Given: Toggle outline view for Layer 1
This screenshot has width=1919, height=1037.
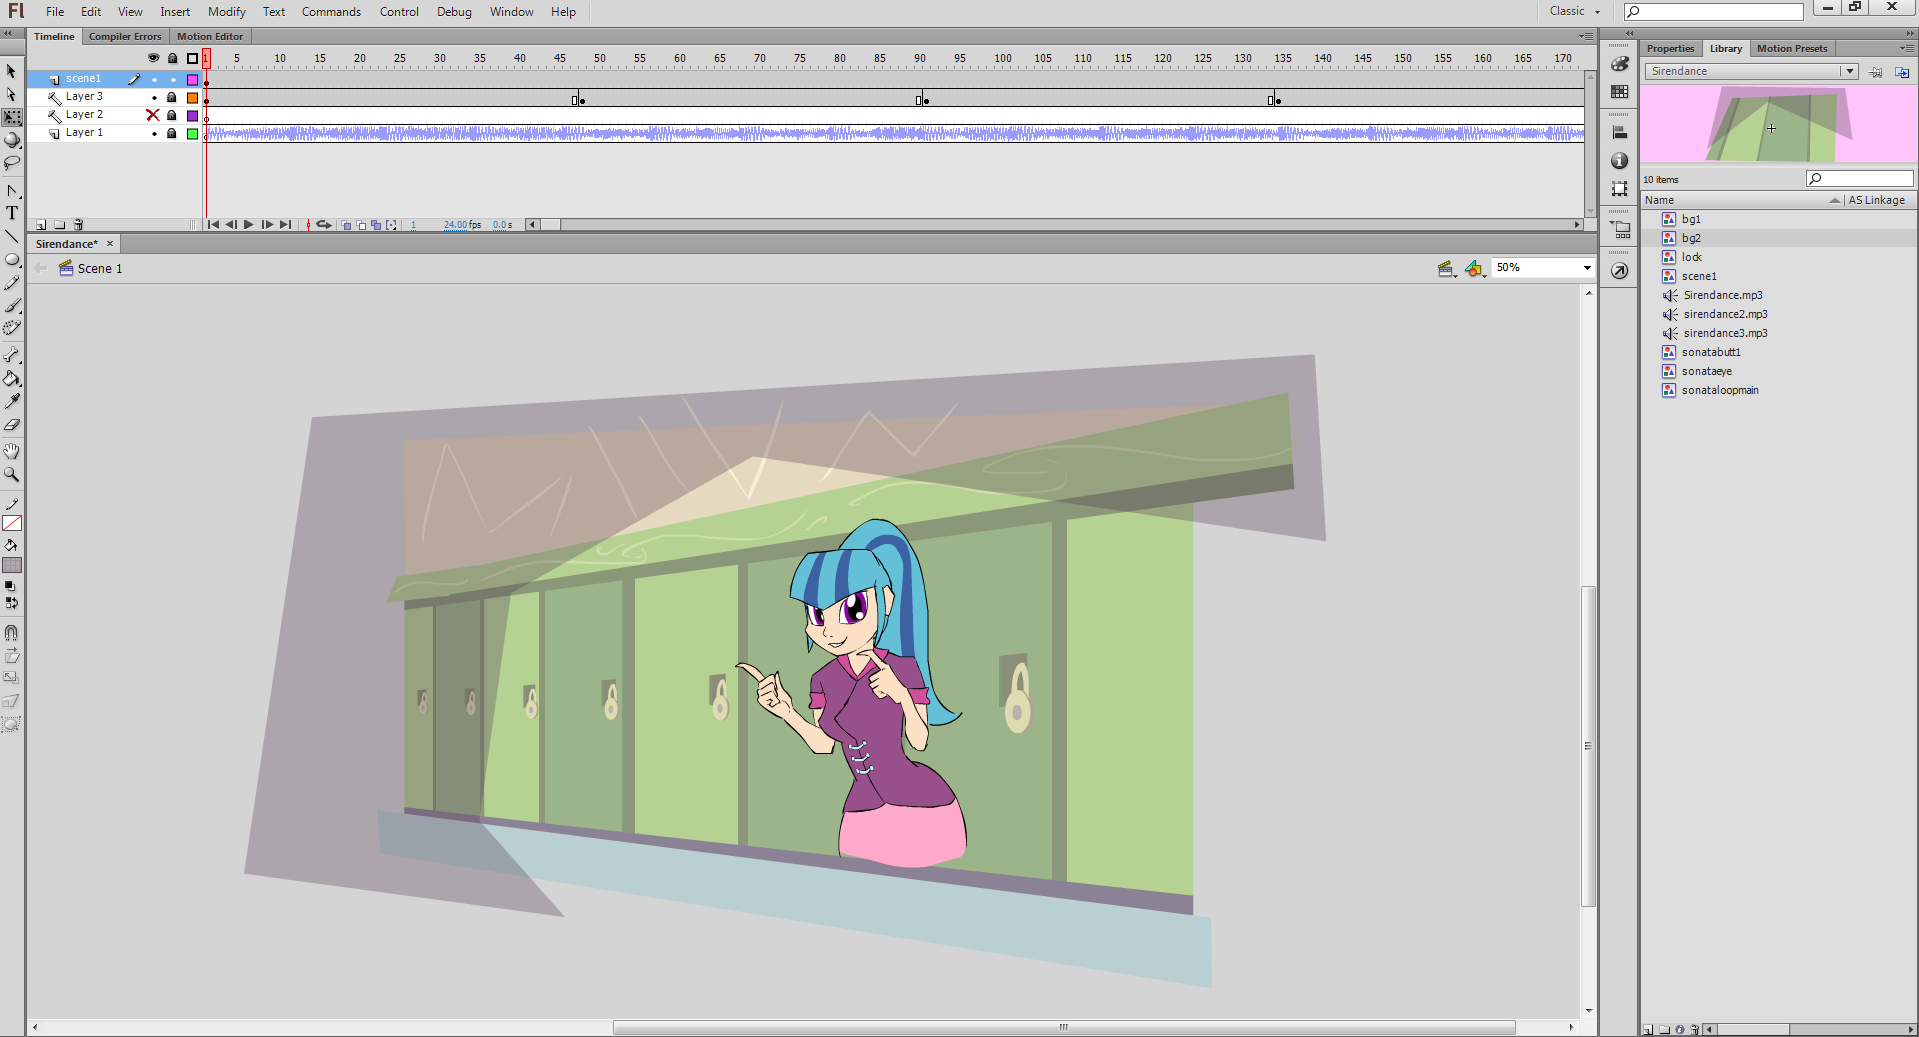Looking at the screenshot, I should click(192, 133).
